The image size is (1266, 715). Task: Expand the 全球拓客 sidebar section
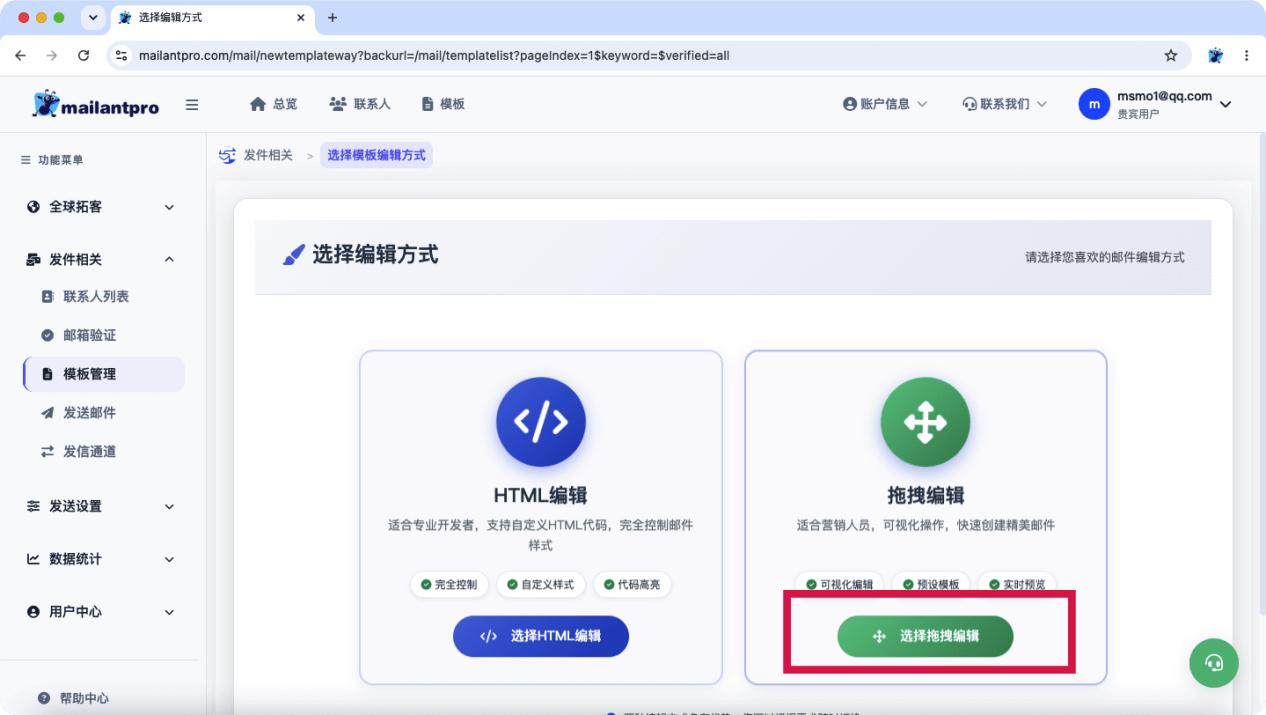(100, 207)
